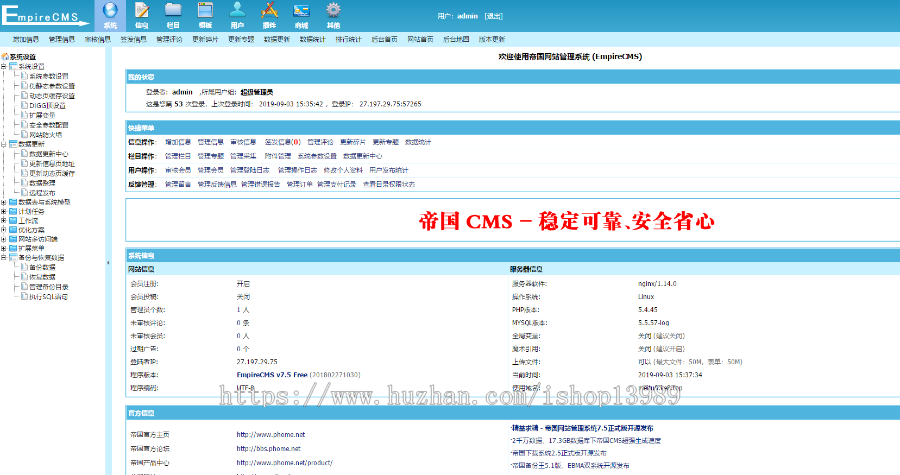Viewport: 900px width, 475px height.
Task: Visit http://bbs.phome.net forum link
Action: point(269,449)
